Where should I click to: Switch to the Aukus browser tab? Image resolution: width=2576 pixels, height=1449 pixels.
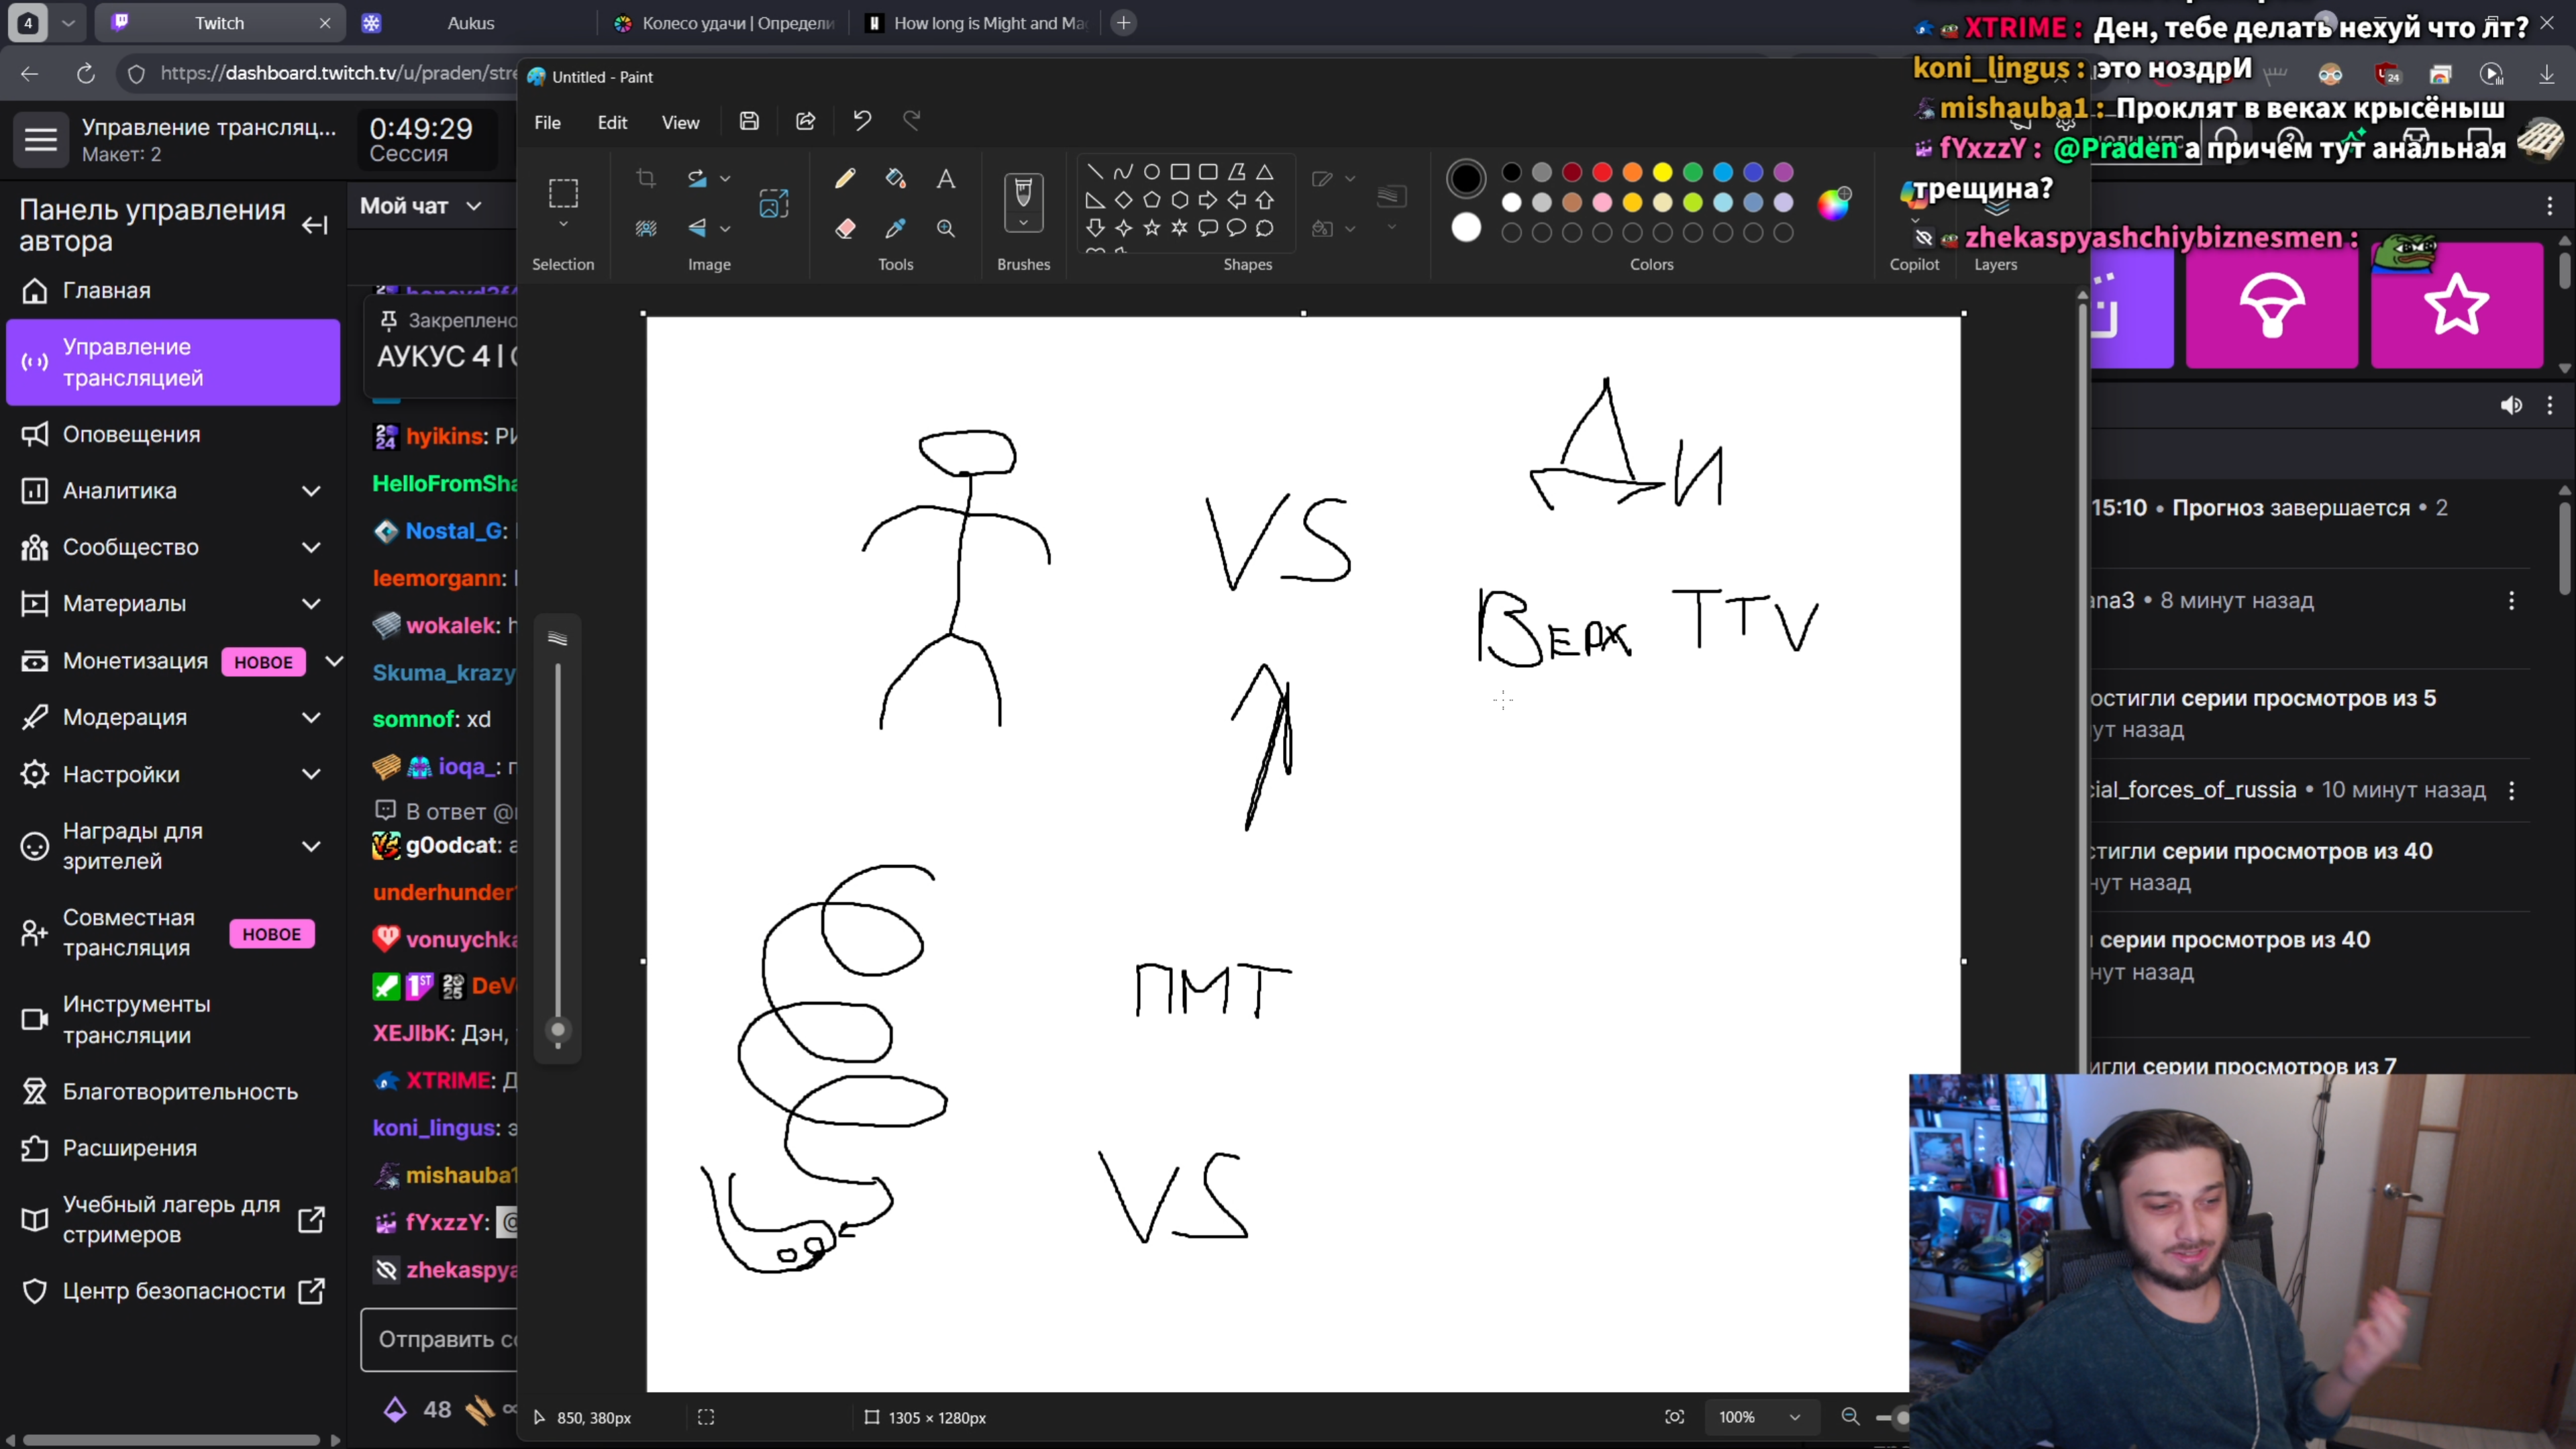(x=470, y=23)
